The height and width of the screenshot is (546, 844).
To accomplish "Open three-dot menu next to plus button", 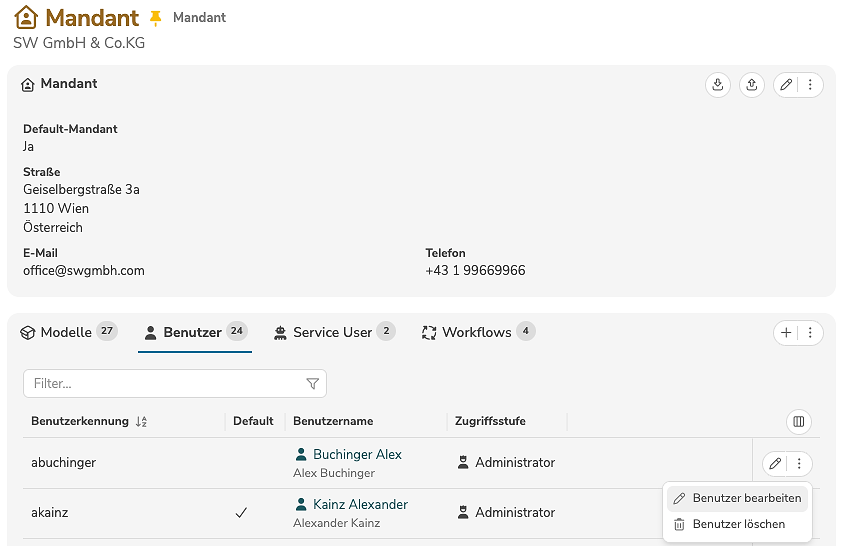I will click(810, 333).
